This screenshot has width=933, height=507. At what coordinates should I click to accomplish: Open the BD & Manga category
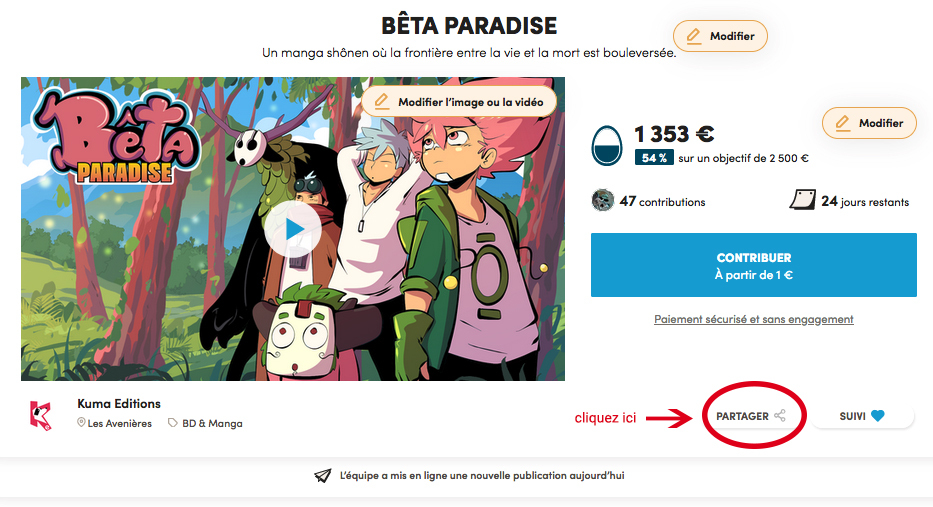click(212, 424)
